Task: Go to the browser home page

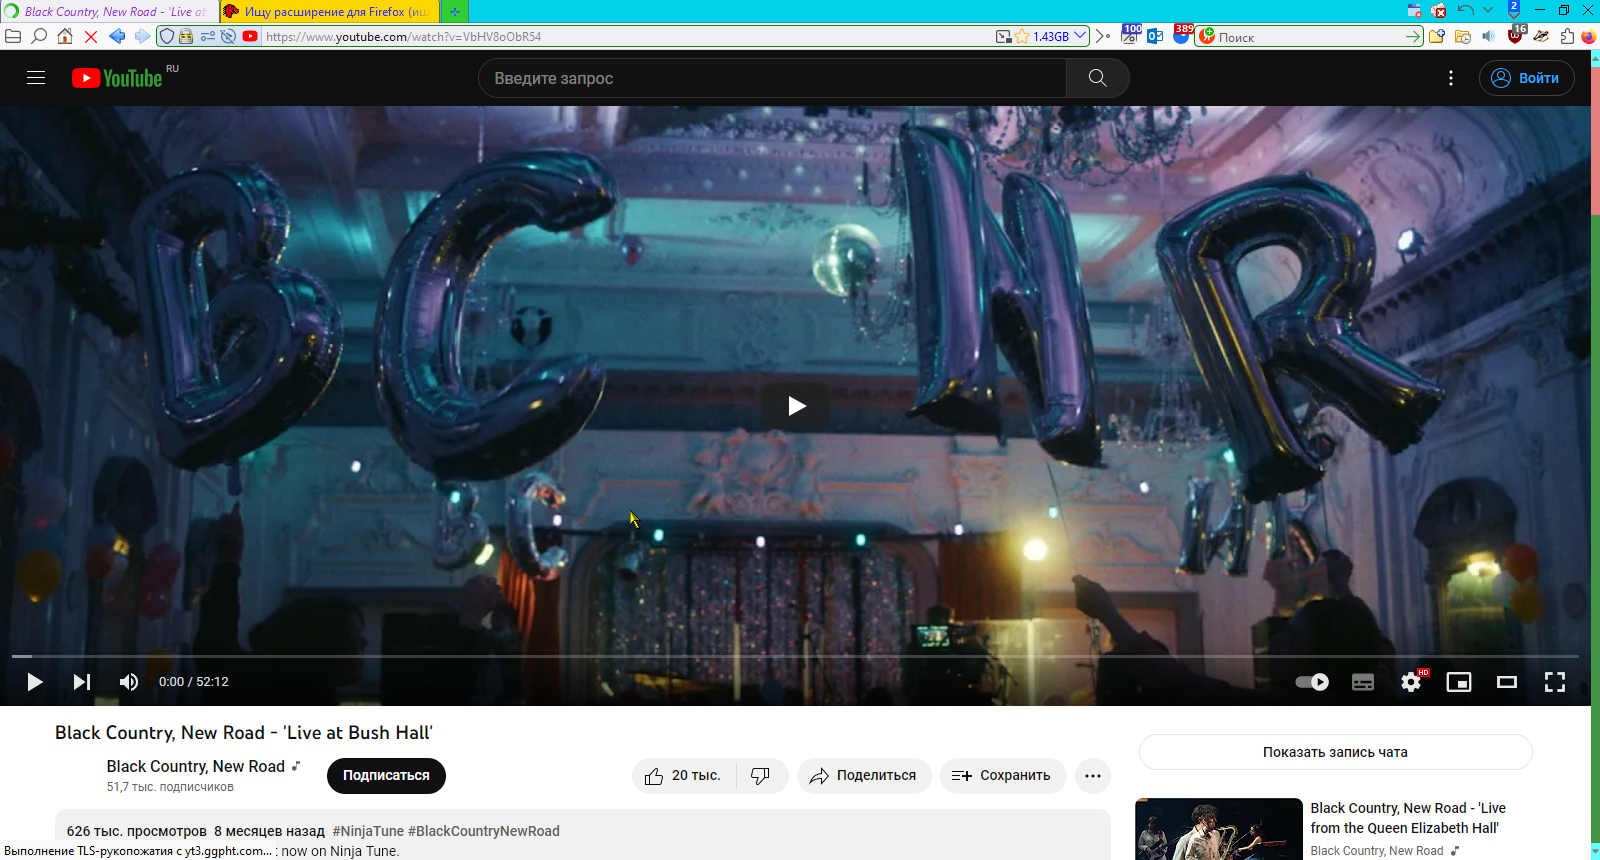Action: (65, 36)
